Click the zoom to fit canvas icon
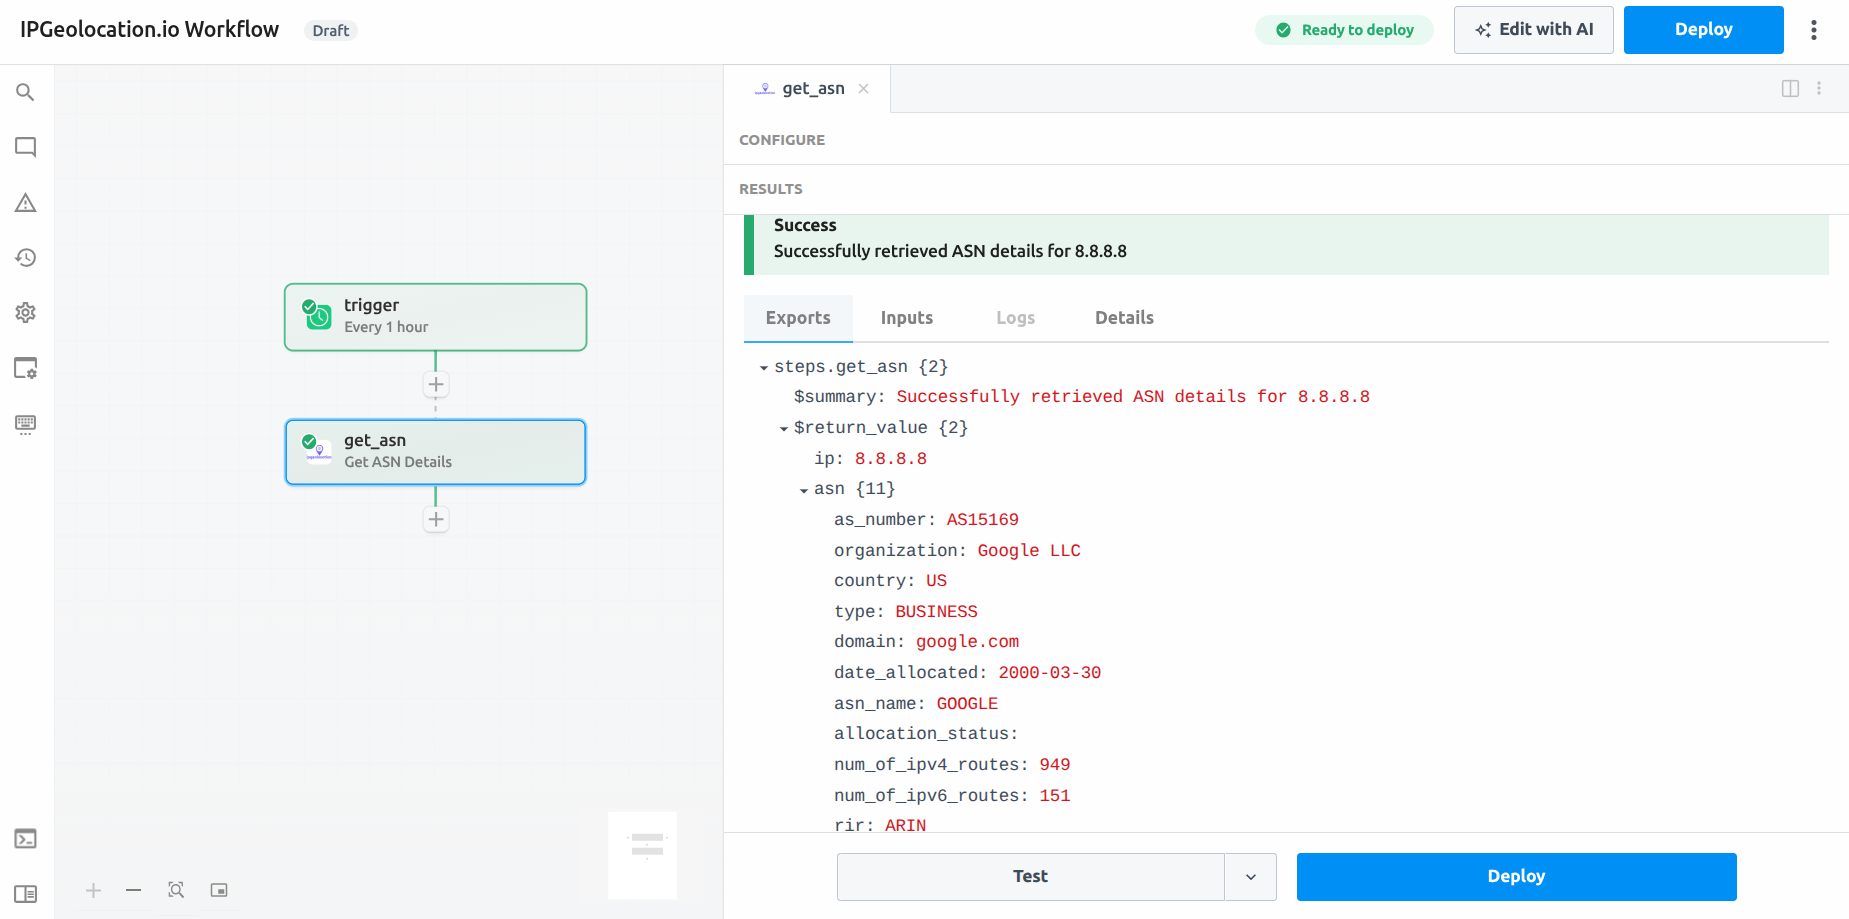The height and width of the screenshot is (919, 1849). coord(176,890)
